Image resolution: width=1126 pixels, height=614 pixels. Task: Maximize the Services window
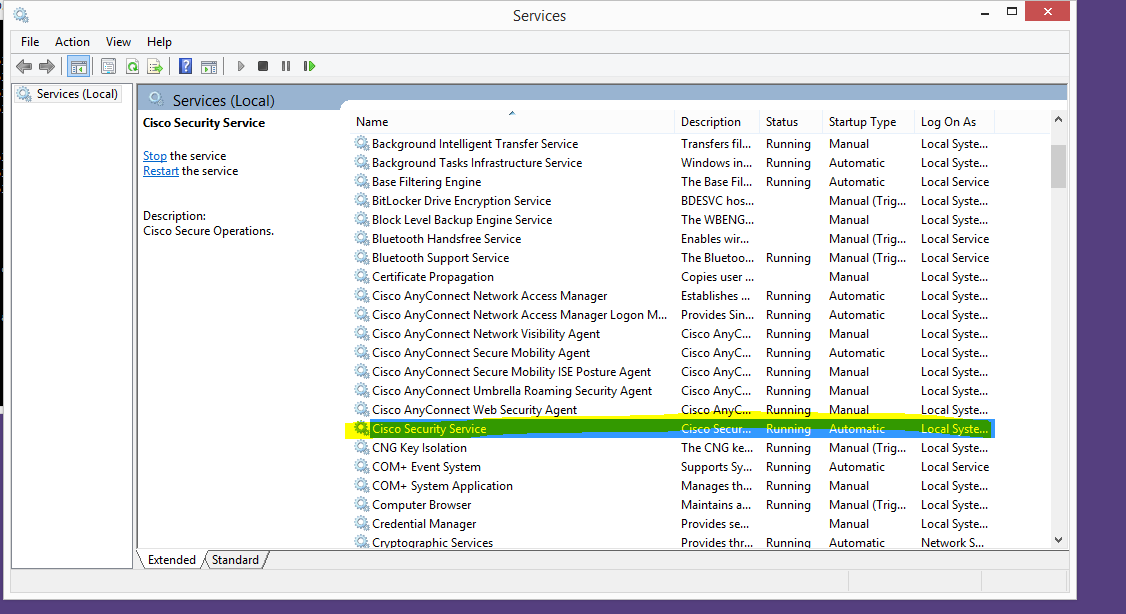(1012, 11)
